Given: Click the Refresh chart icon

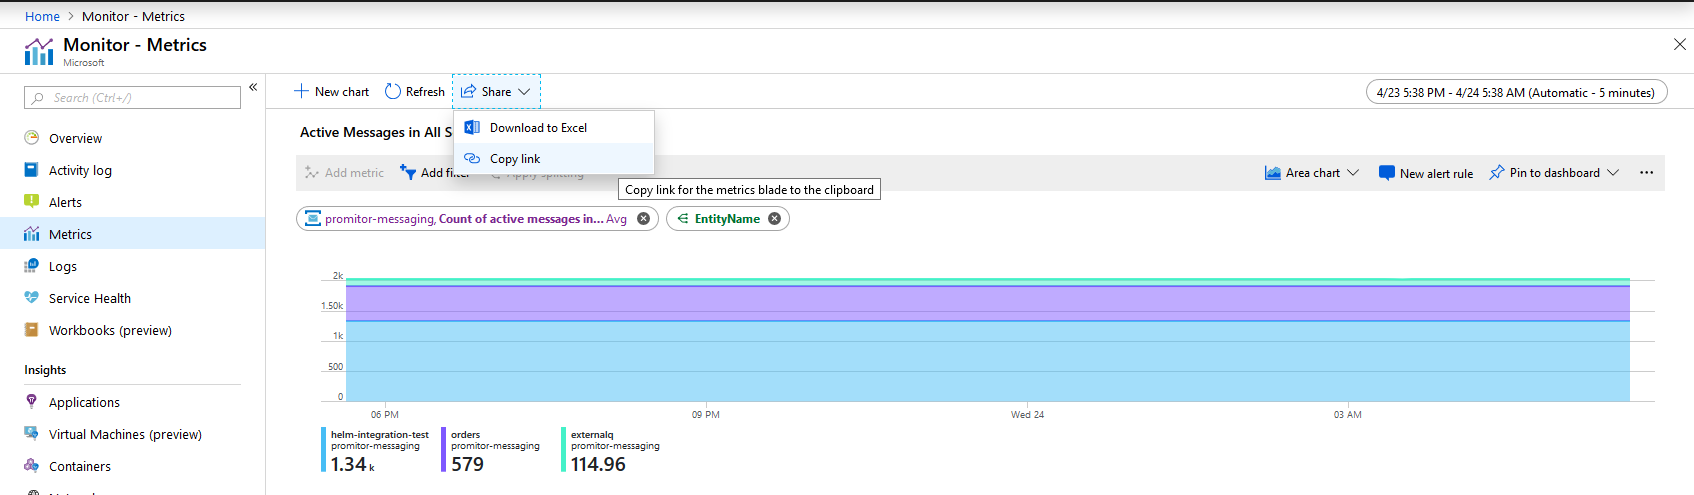Looking at the screenshot, I should [393, 91].
